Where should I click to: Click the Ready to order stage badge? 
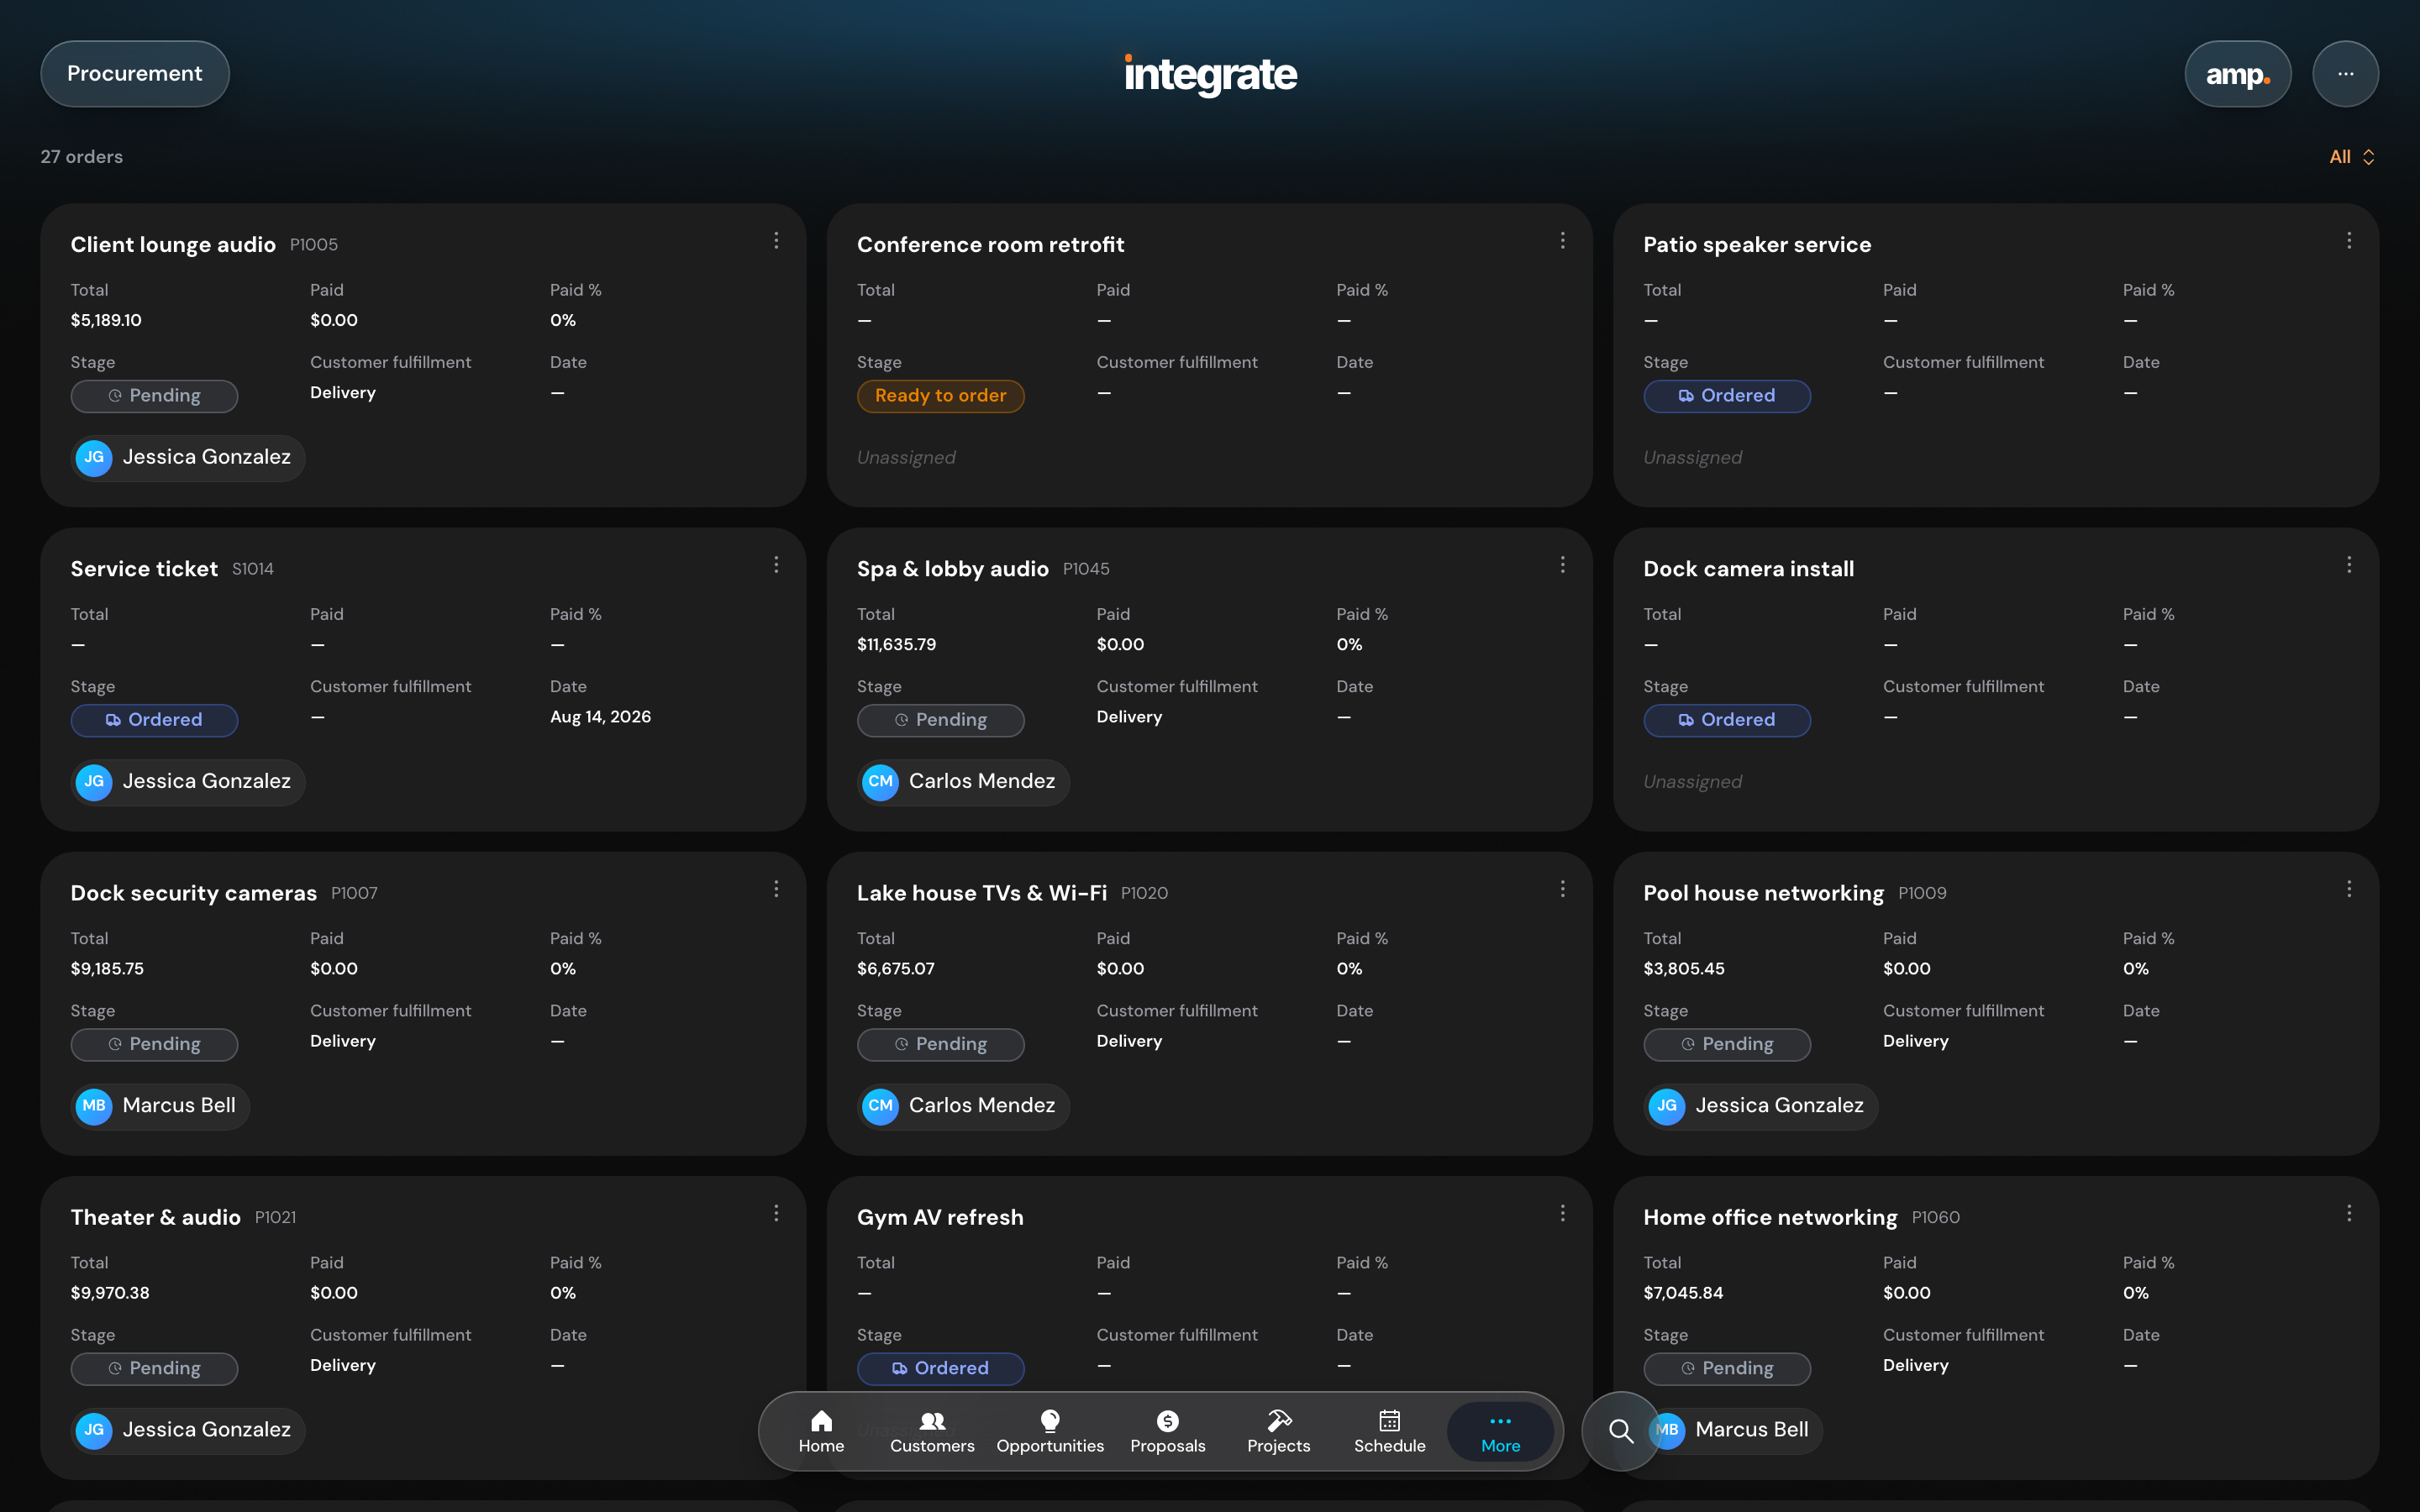tap(940, 396)
